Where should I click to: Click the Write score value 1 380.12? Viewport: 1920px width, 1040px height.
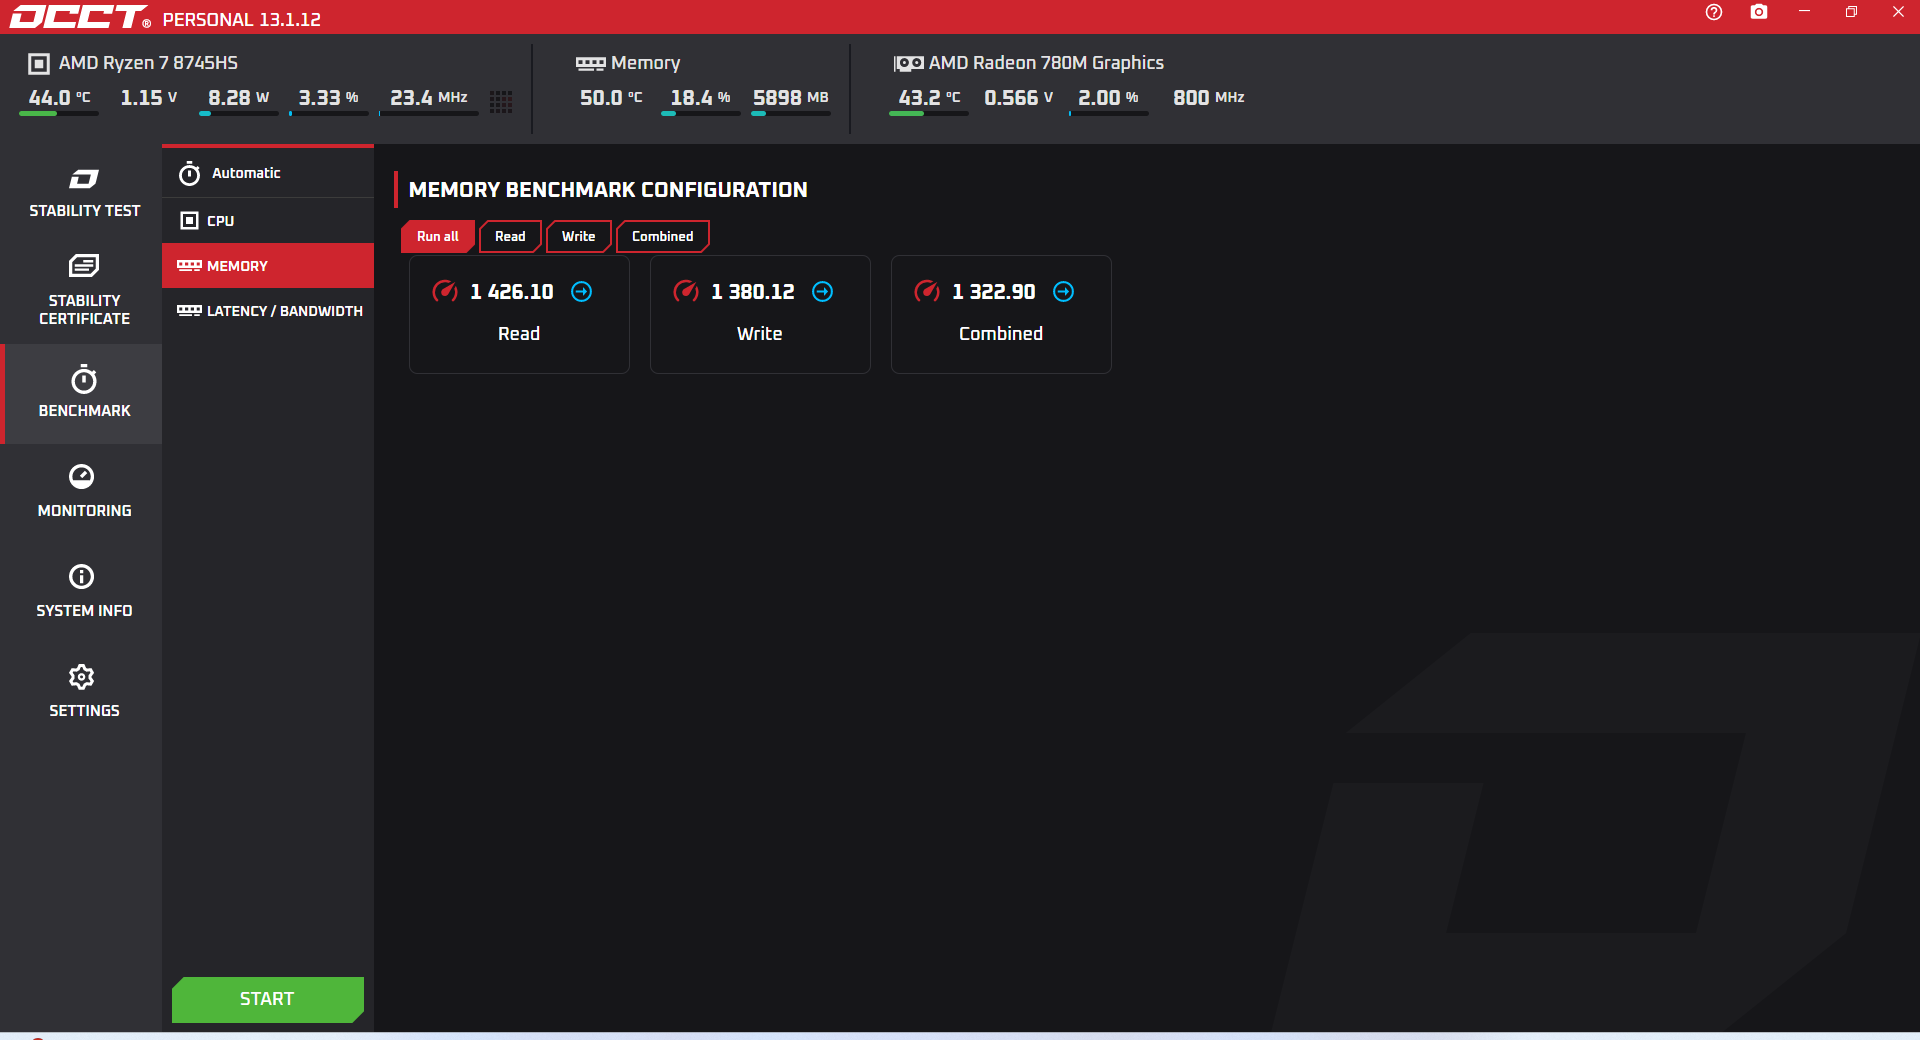coord(752,291)
